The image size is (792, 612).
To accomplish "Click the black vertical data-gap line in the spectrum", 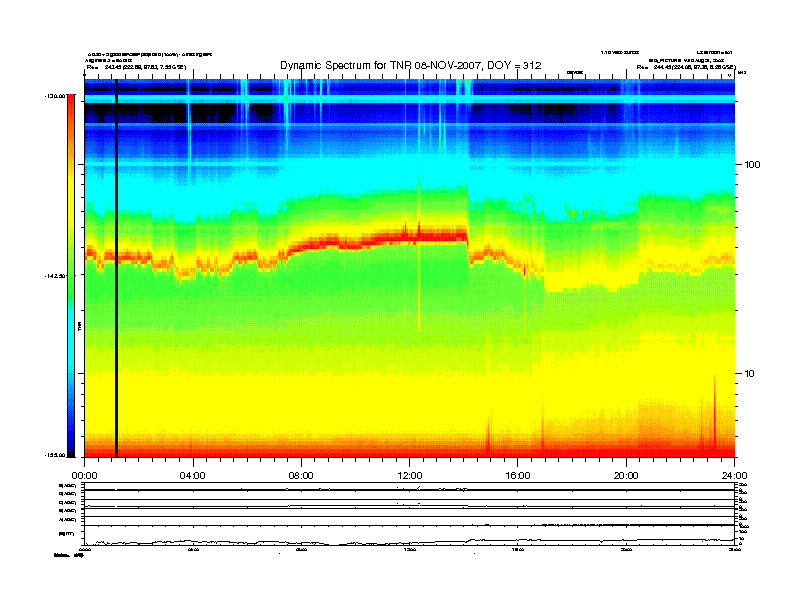I will tap(116, 268).
